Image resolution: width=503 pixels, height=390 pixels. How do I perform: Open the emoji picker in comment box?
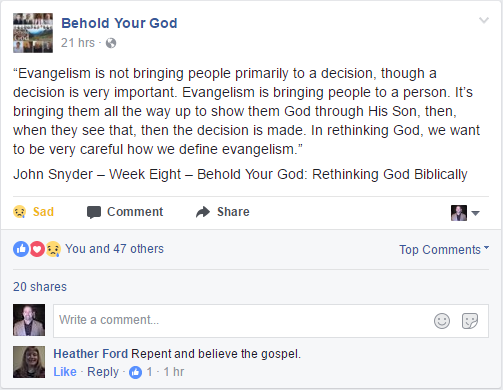442,321
